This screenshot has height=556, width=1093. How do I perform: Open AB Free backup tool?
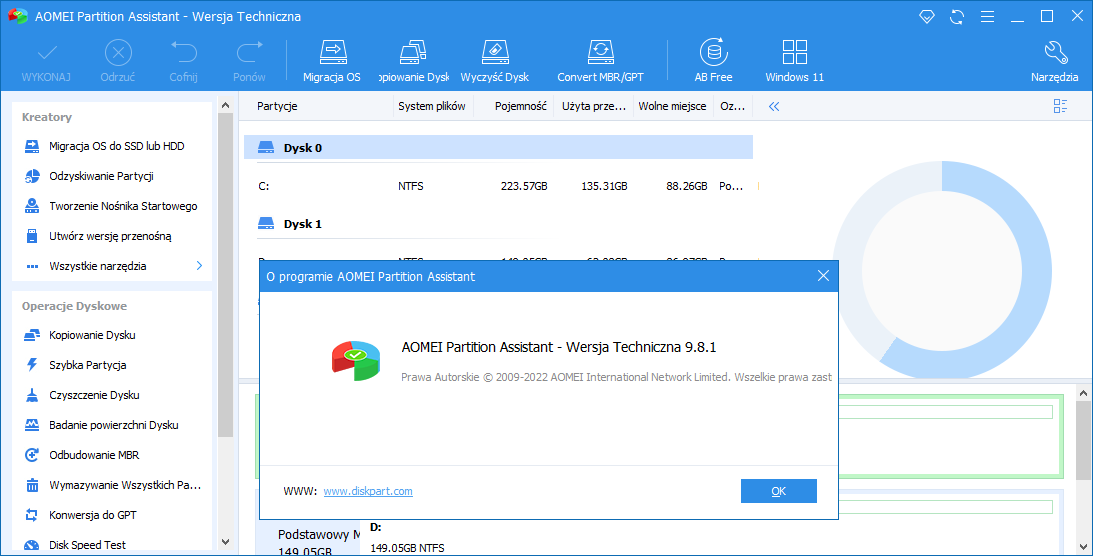[713, 61]
